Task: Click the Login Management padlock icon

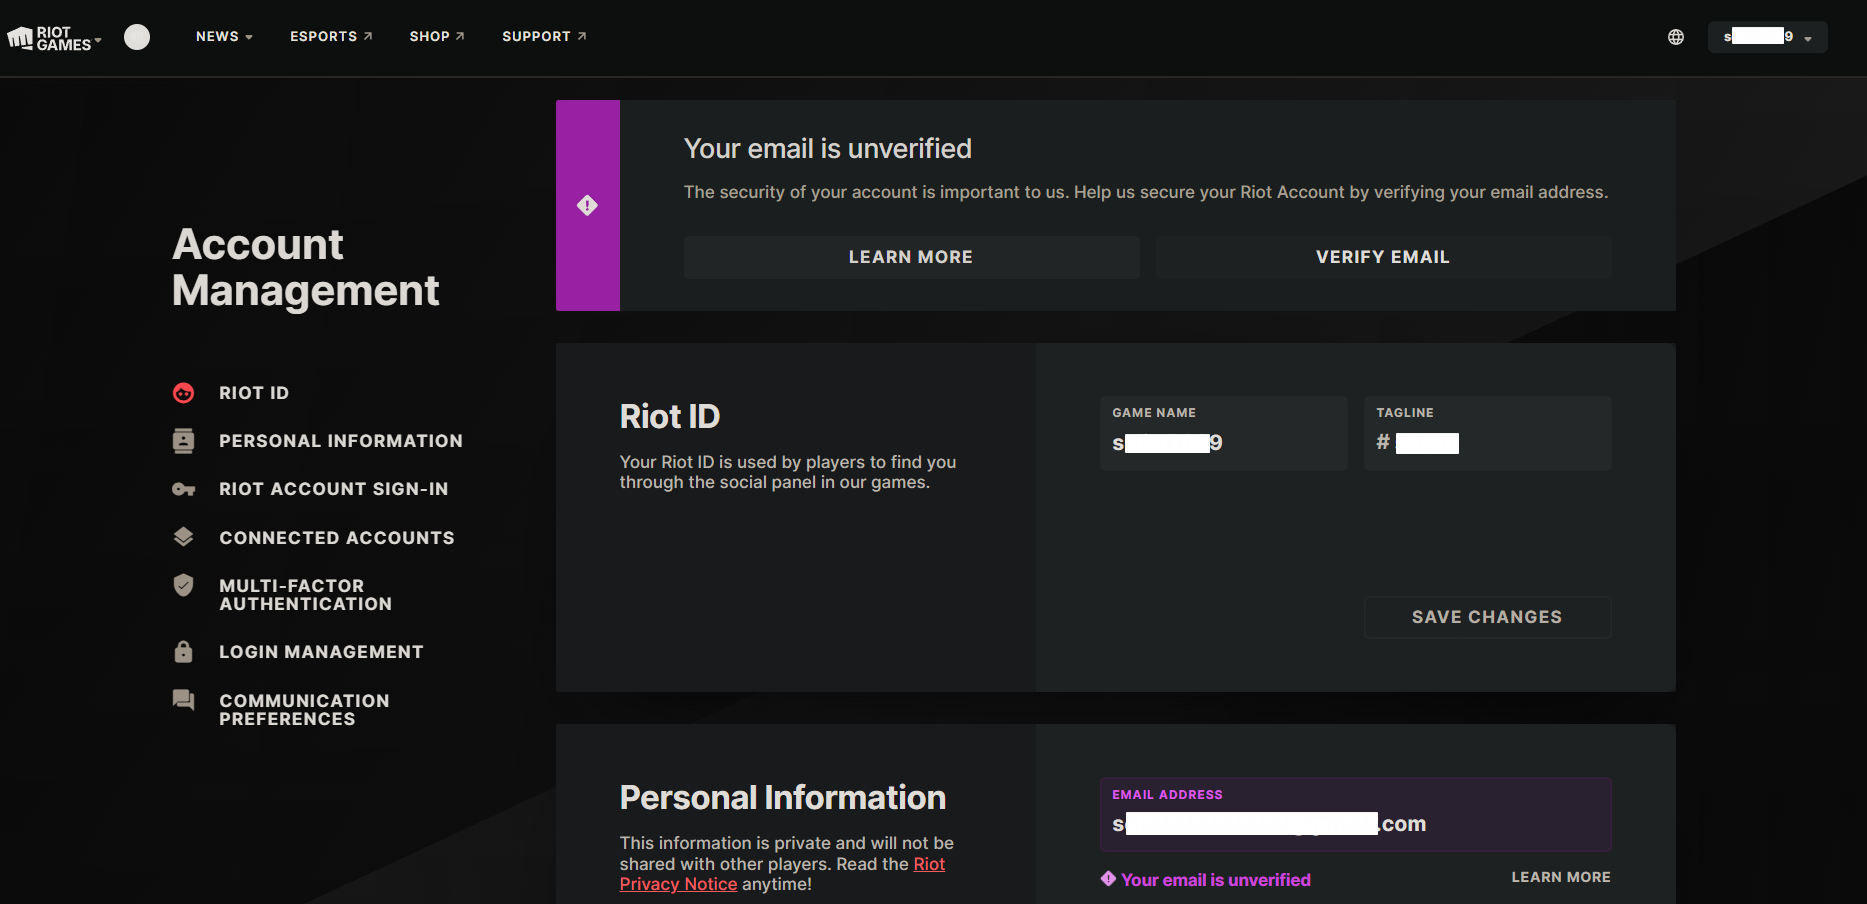Action: [x=183, y=652]
